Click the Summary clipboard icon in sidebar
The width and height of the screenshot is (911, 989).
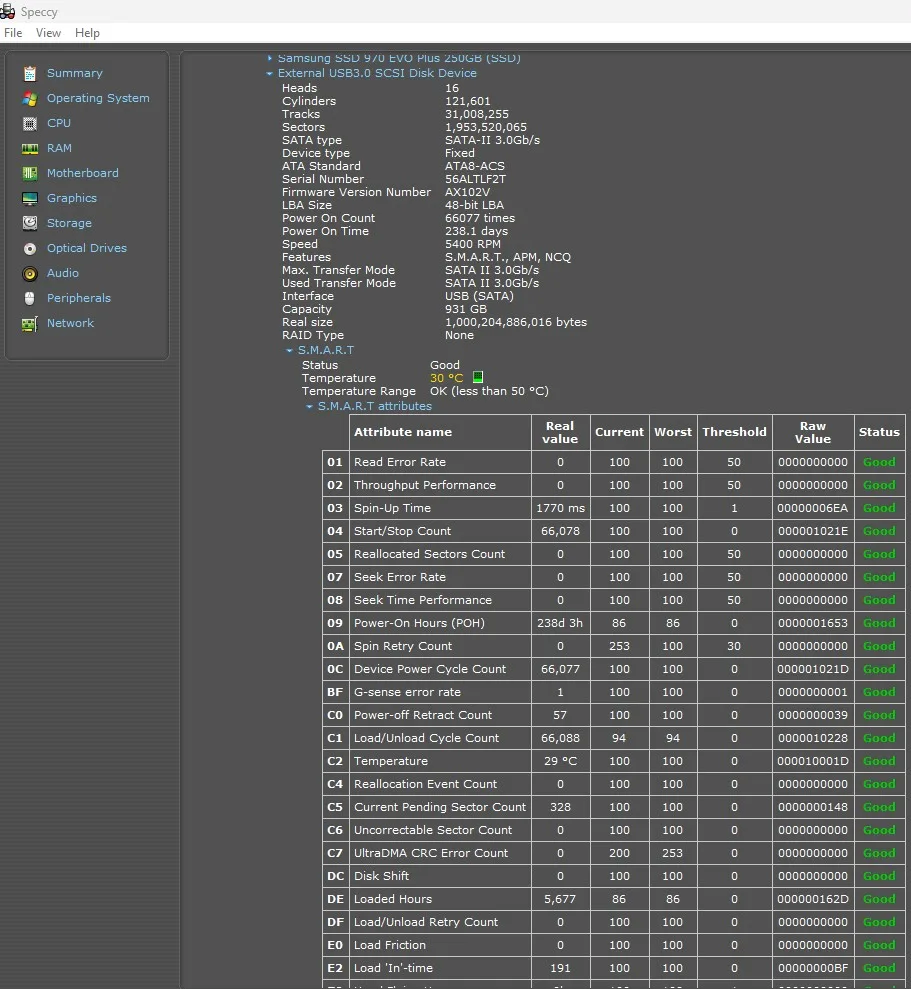click(30, 74)
